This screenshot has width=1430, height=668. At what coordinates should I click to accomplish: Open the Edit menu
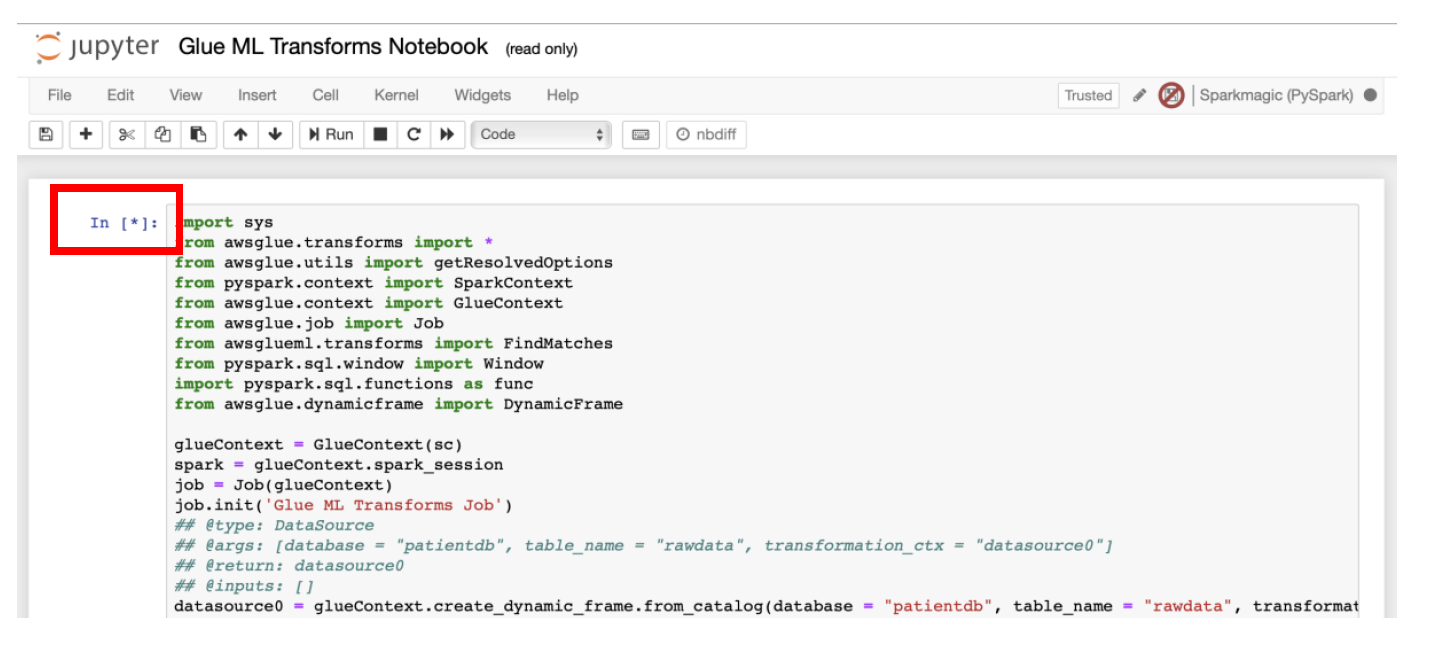click(120, 95)
